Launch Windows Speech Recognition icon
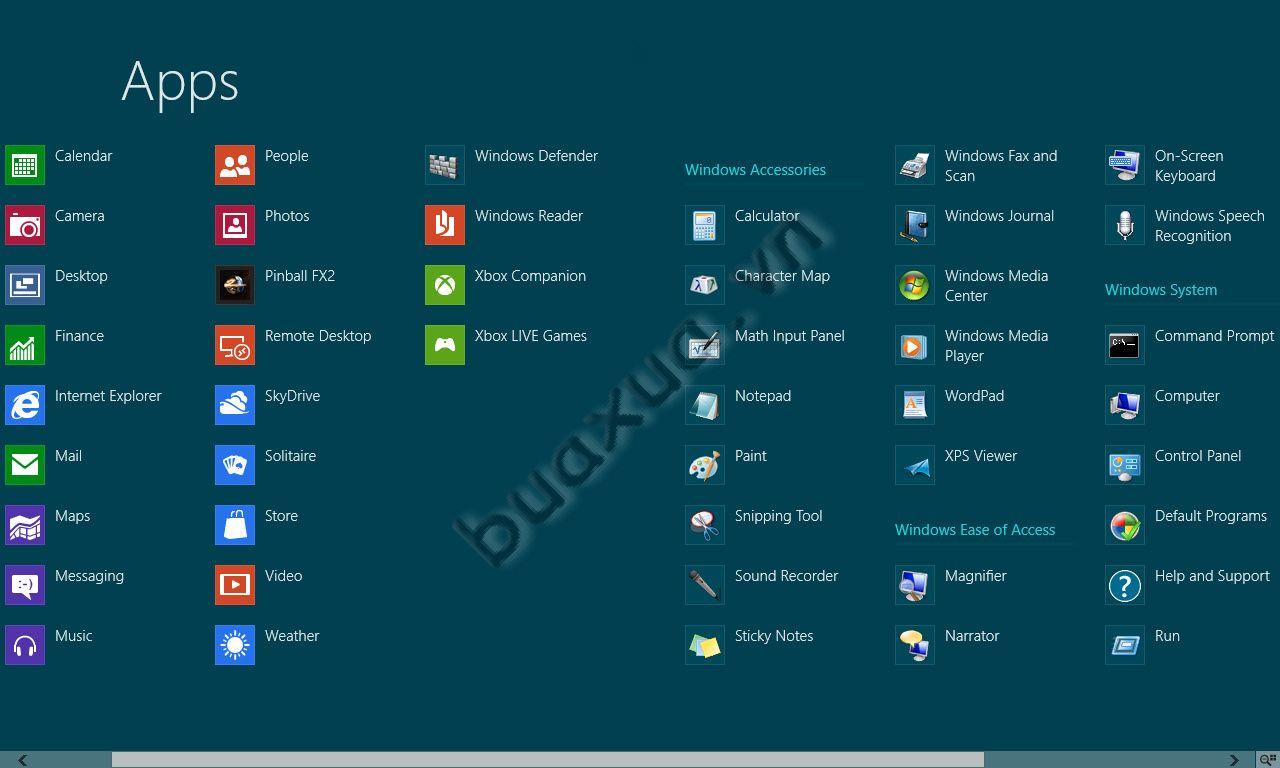This screenshot has height=768, width=1280. [1125, 225]
